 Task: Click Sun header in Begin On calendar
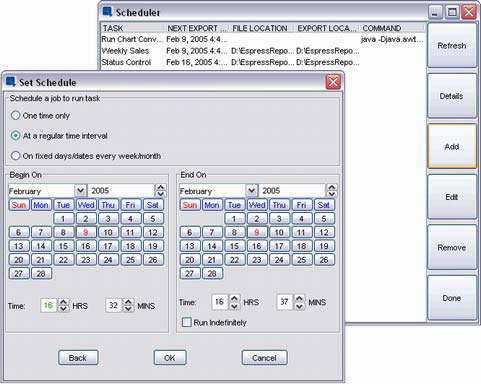pyautogui.click(x=19, y=205)
